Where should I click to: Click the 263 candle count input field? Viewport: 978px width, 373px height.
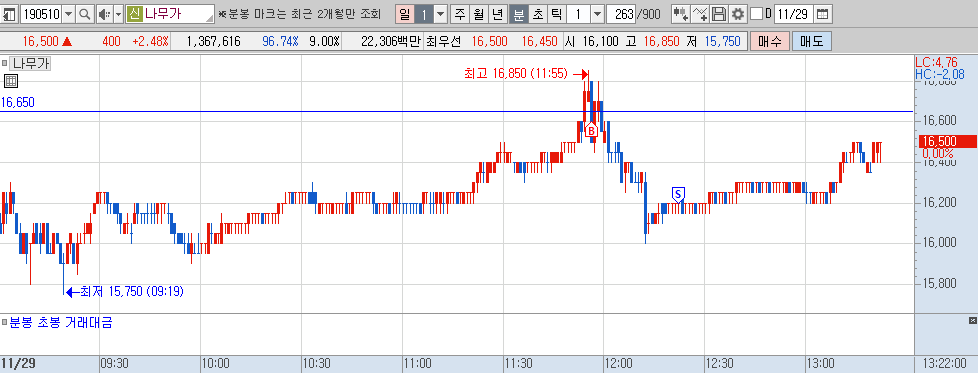(620, 14)
